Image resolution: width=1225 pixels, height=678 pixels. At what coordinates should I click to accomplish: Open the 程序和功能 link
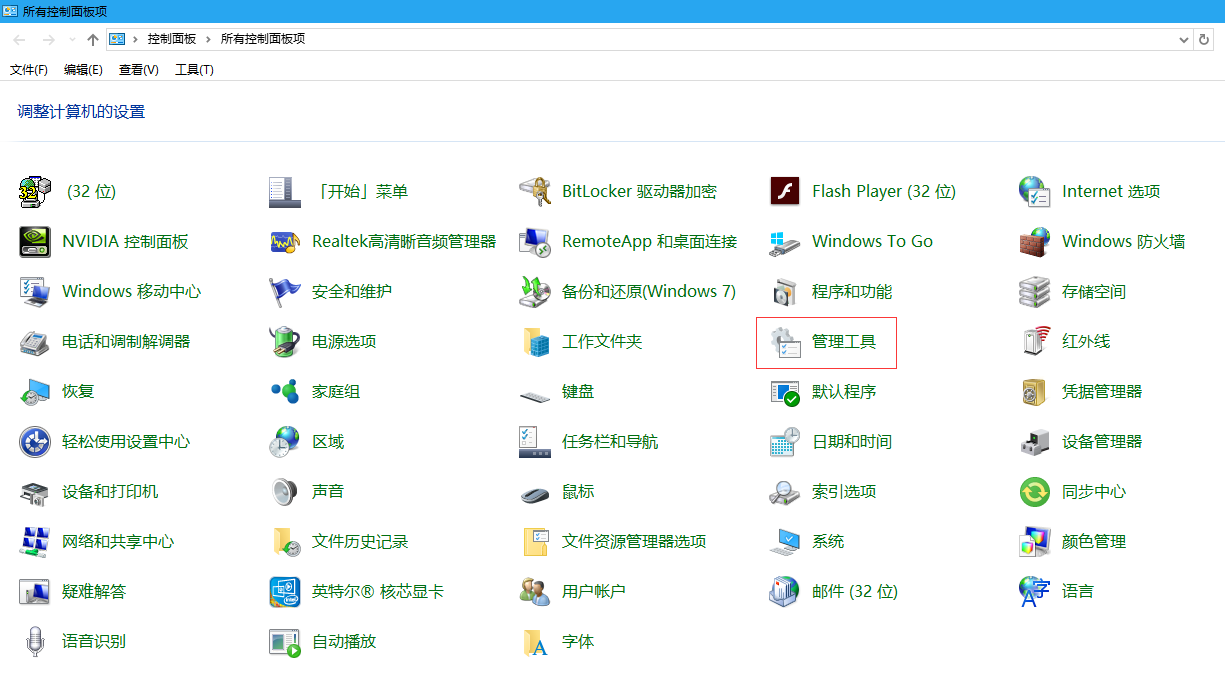point(852,291)
